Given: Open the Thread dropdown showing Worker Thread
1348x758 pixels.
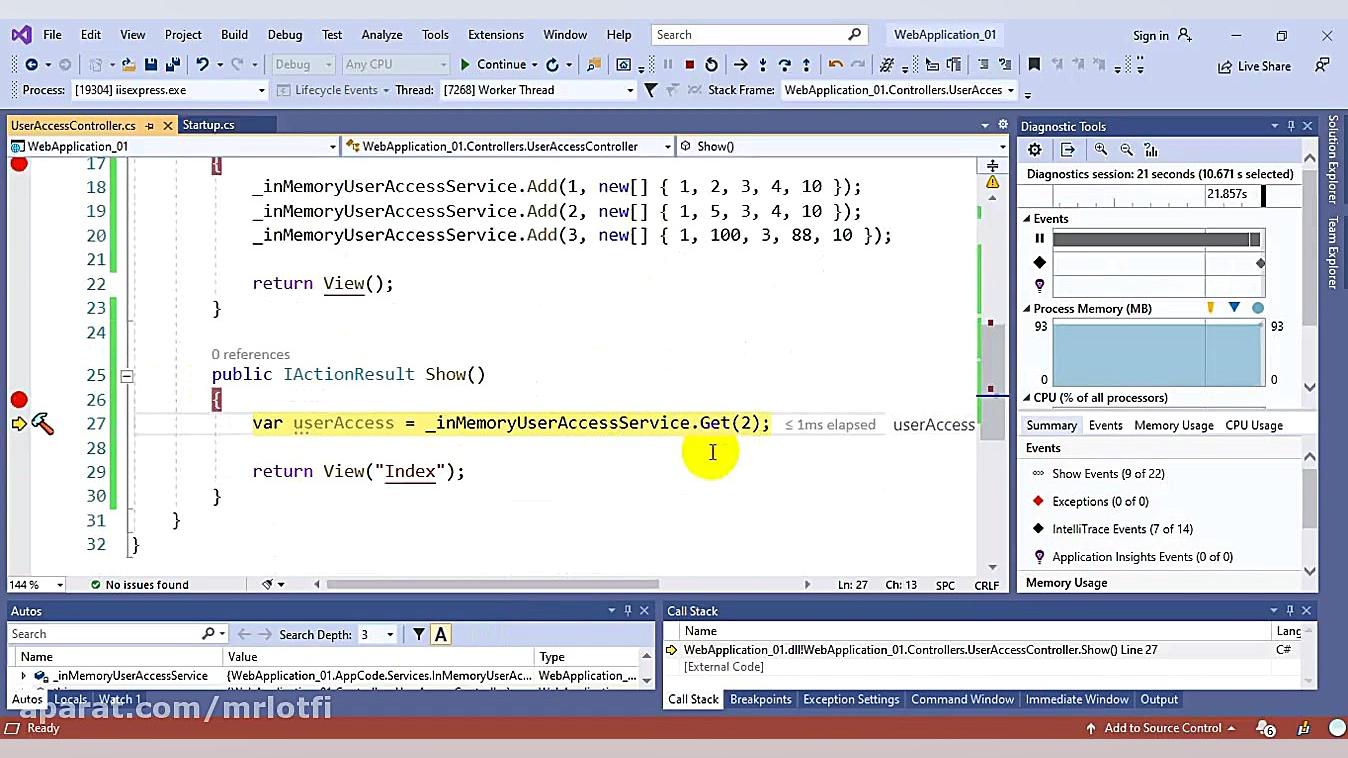Looking at the screenshot, I should [627, 89].
